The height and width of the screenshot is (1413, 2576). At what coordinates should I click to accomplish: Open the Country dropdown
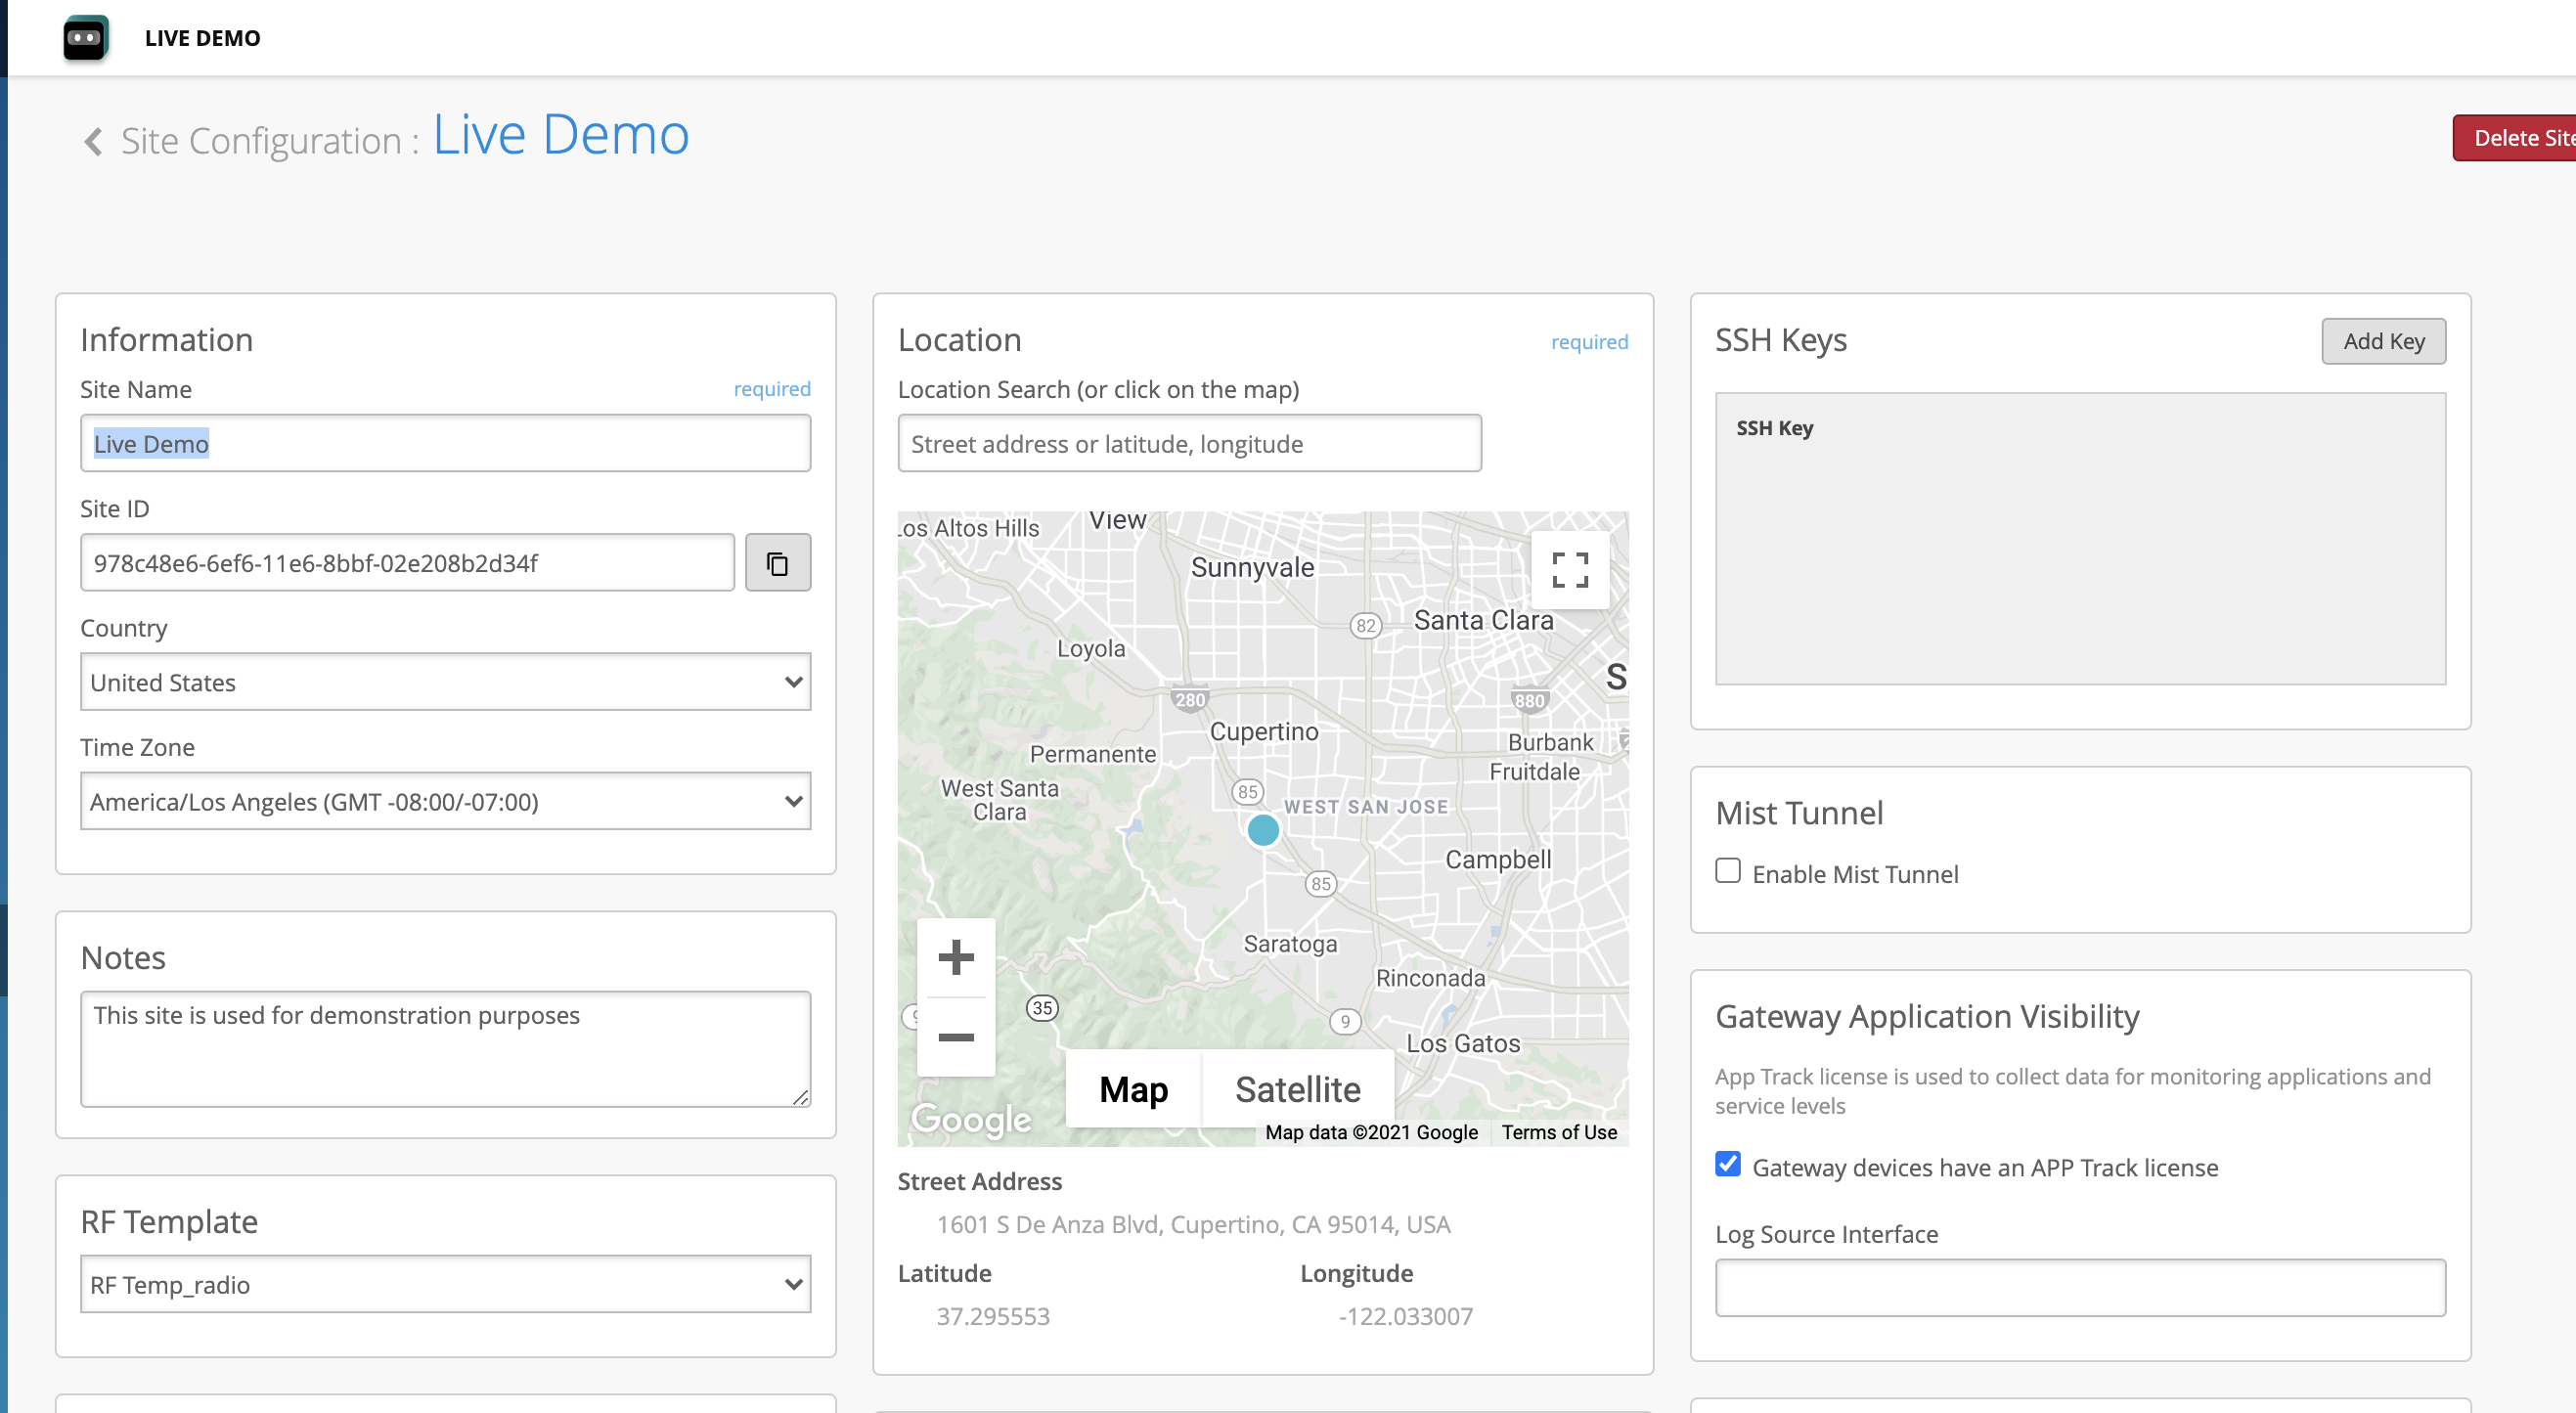[445, 682]
